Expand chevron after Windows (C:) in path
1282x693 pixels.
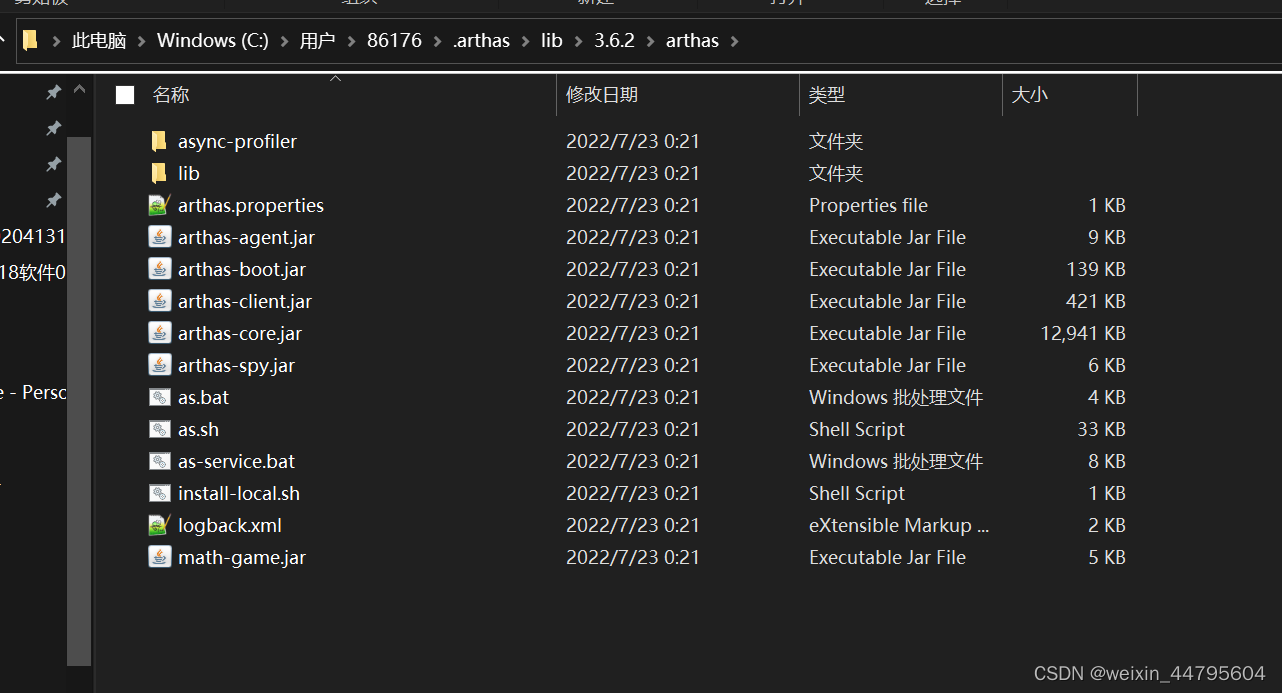coord(284,41)
